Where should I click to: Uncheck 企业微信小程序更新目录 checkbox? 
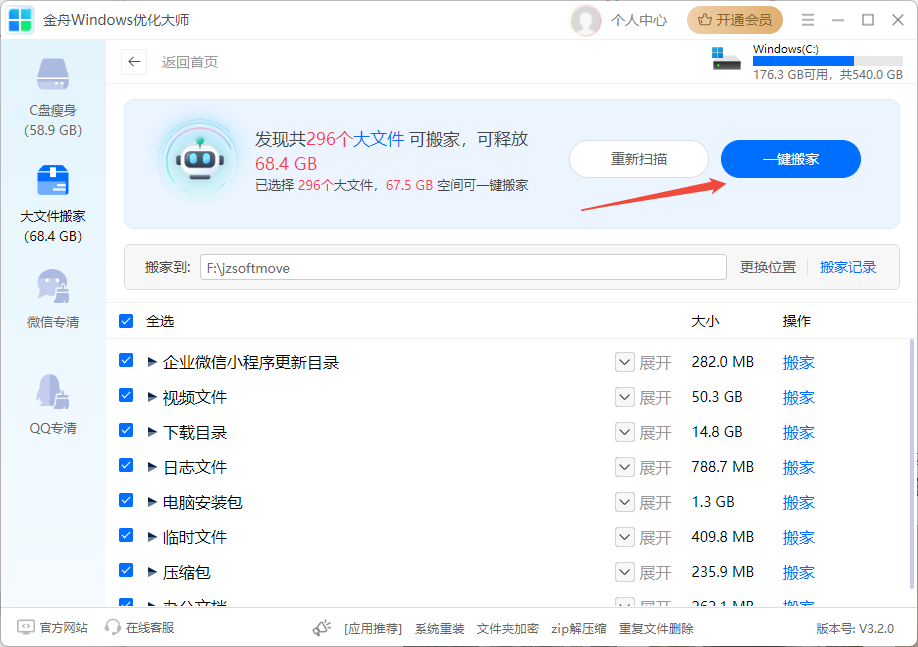126,360
